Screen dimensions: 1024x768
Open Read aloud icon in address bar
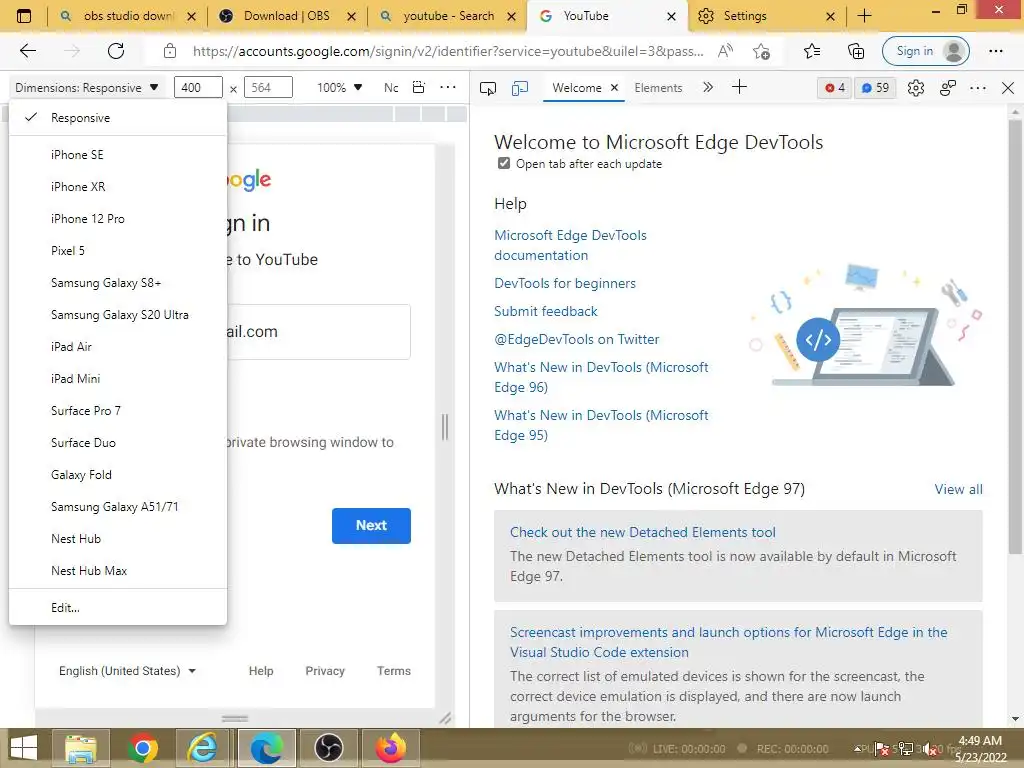725,51
